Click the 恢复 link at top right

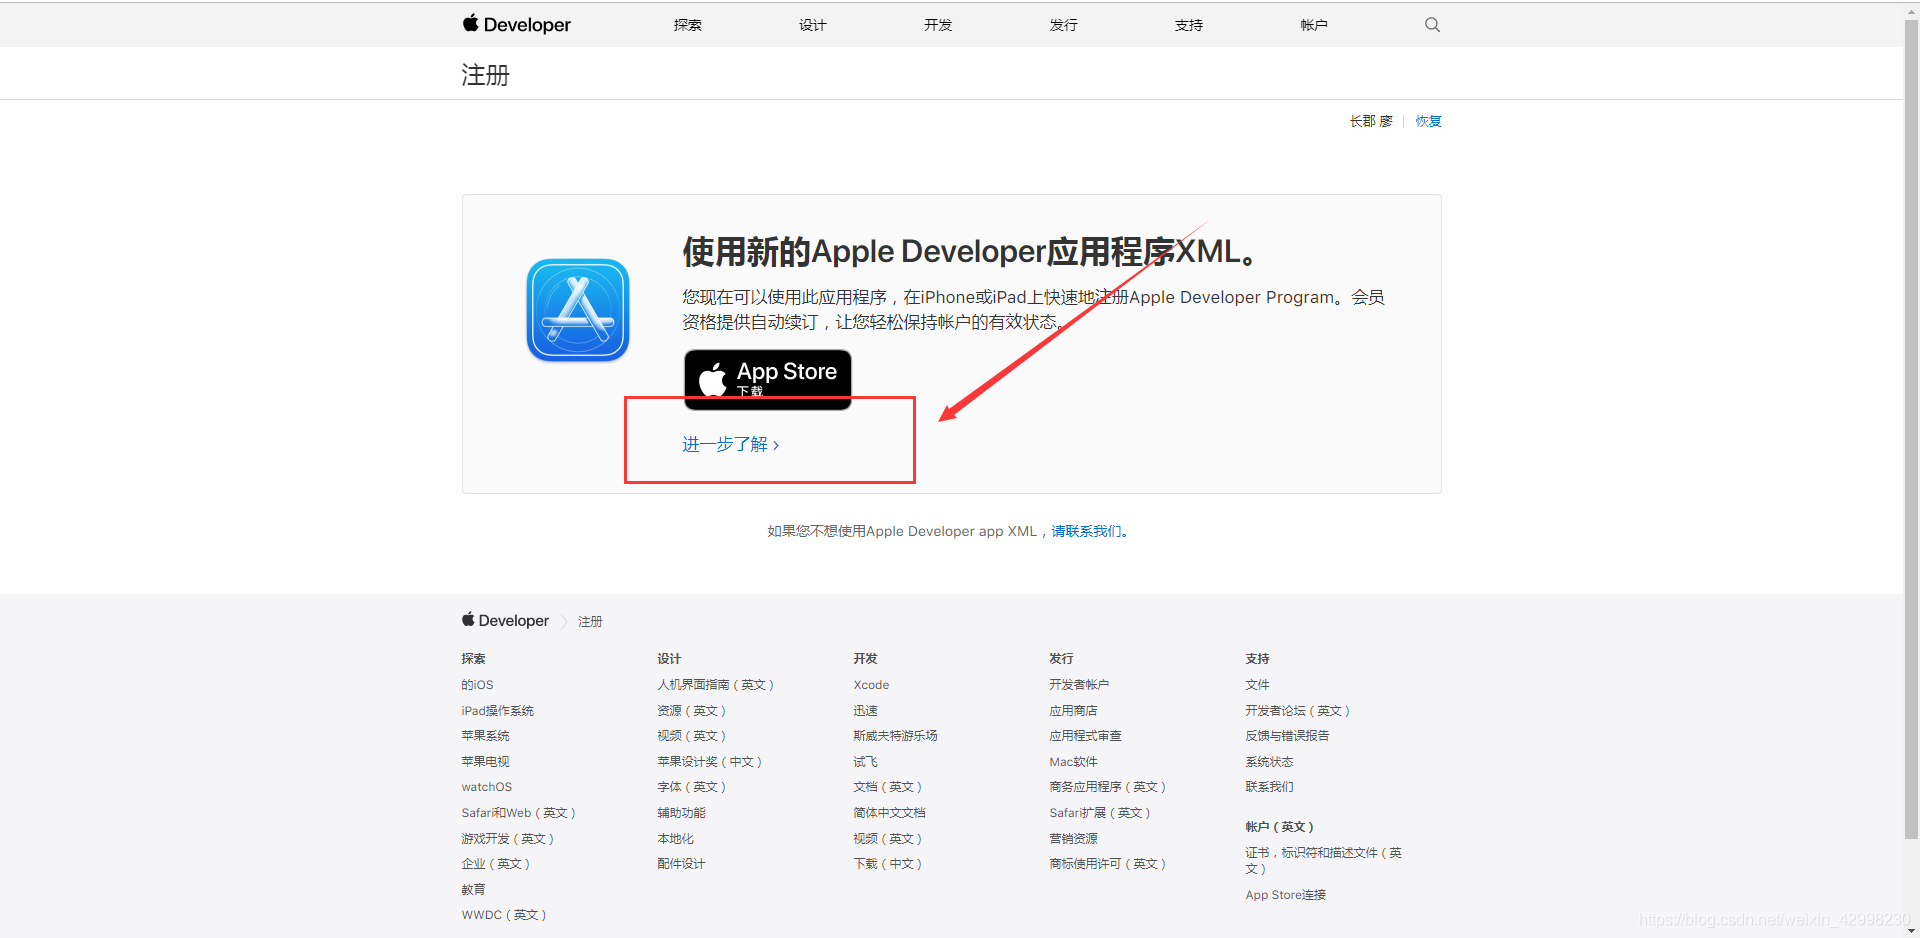pos(1428,121)
